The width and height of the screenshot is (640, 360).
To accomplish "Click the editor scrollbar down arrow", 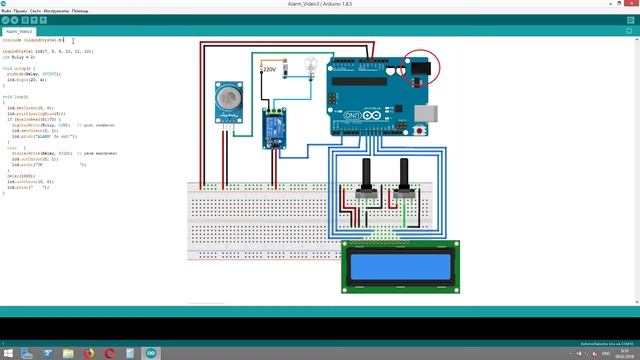I will click(637, 302).
